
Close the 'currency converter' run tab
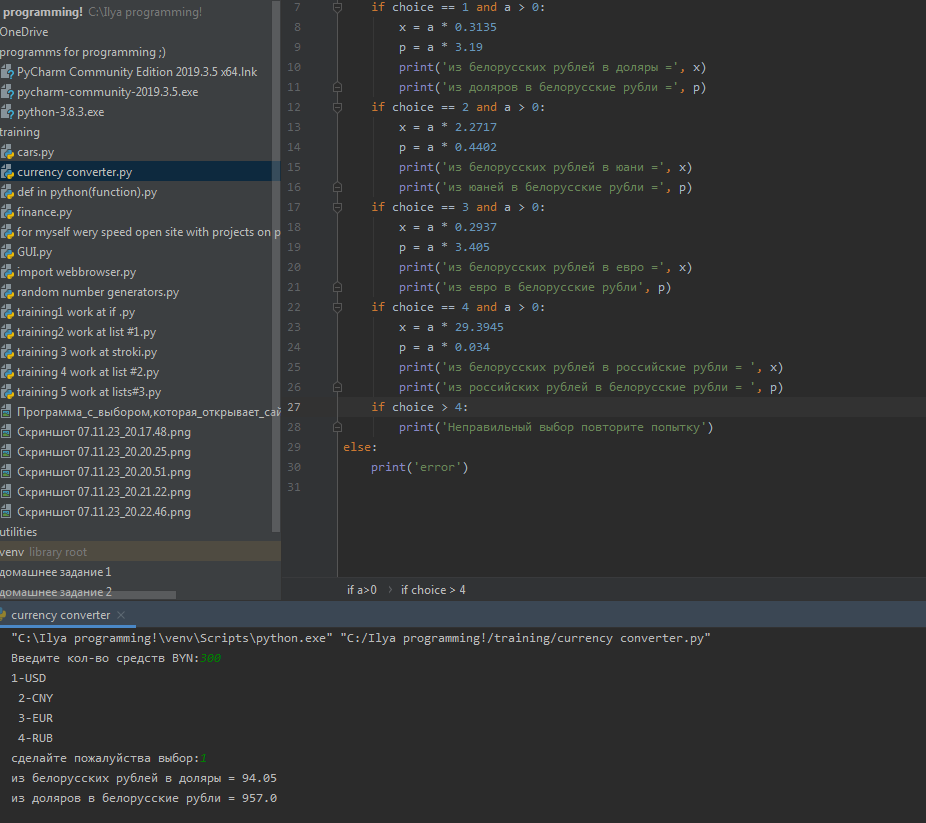tap(121, 615)
